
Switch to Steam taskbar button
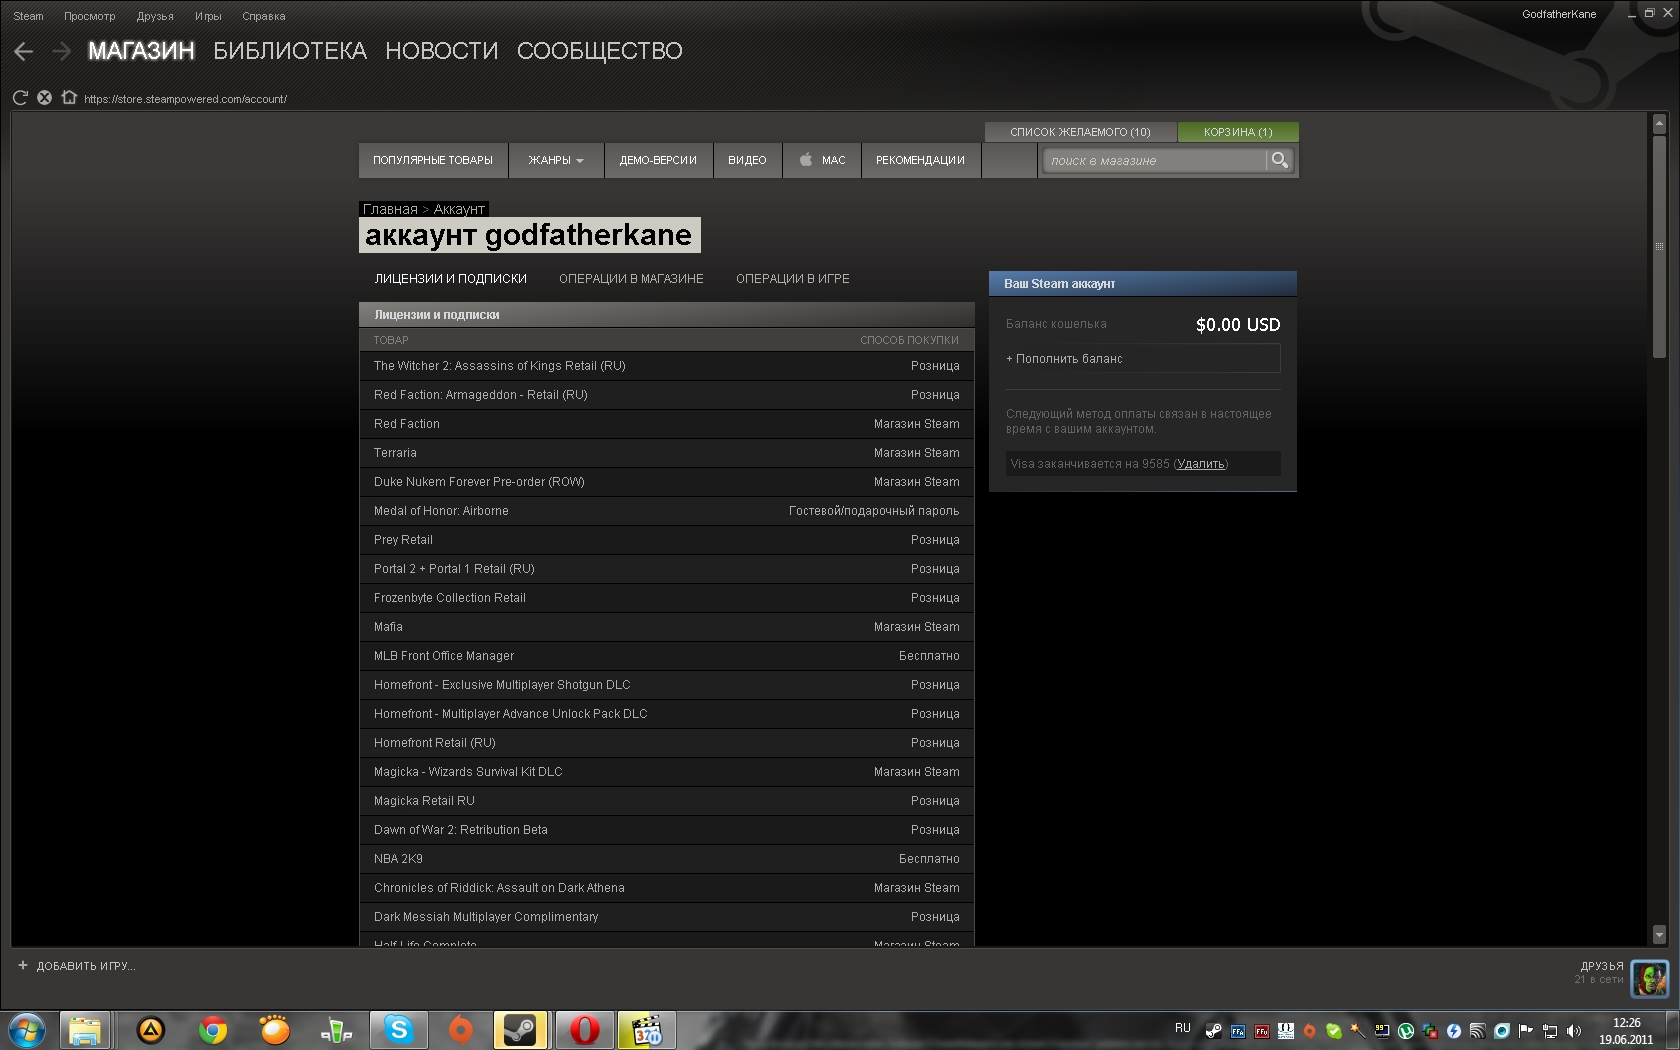coord(520,1030)
